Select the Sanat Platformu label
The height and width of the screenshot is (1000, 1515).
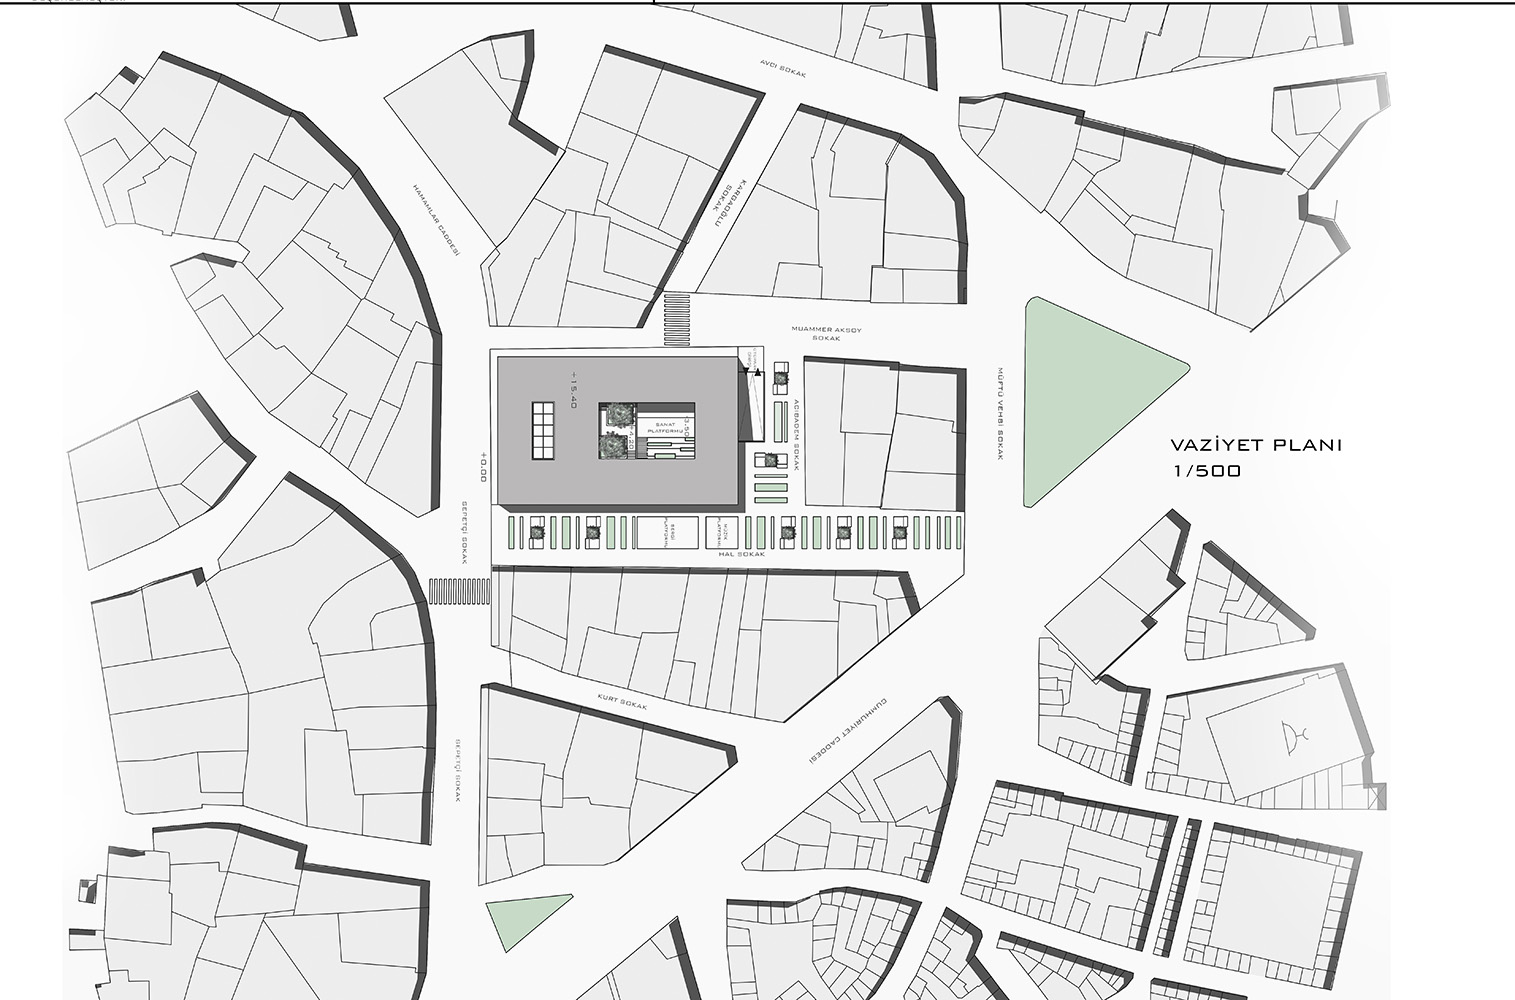667,428
